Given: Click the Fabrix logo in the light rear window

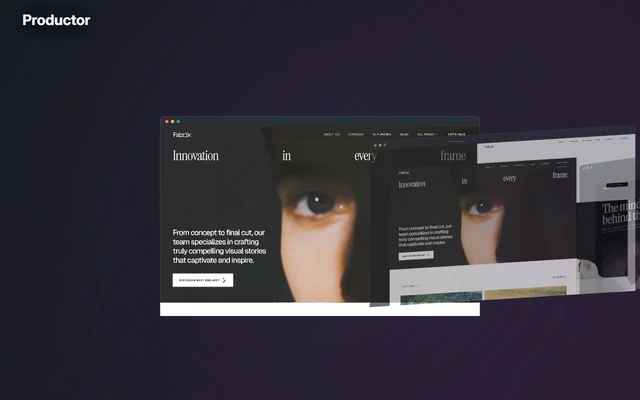Looking at the screenshot, I should point(489,147).
